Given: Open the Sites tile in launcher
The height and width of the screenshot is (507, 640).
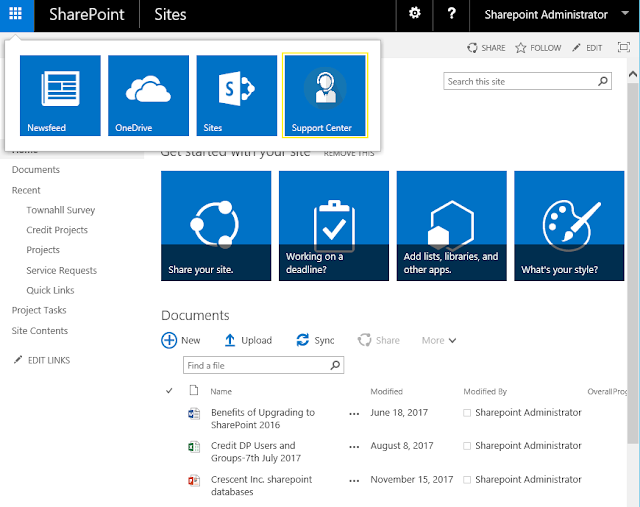Looking at the screenshot, I should click(237, 96).
